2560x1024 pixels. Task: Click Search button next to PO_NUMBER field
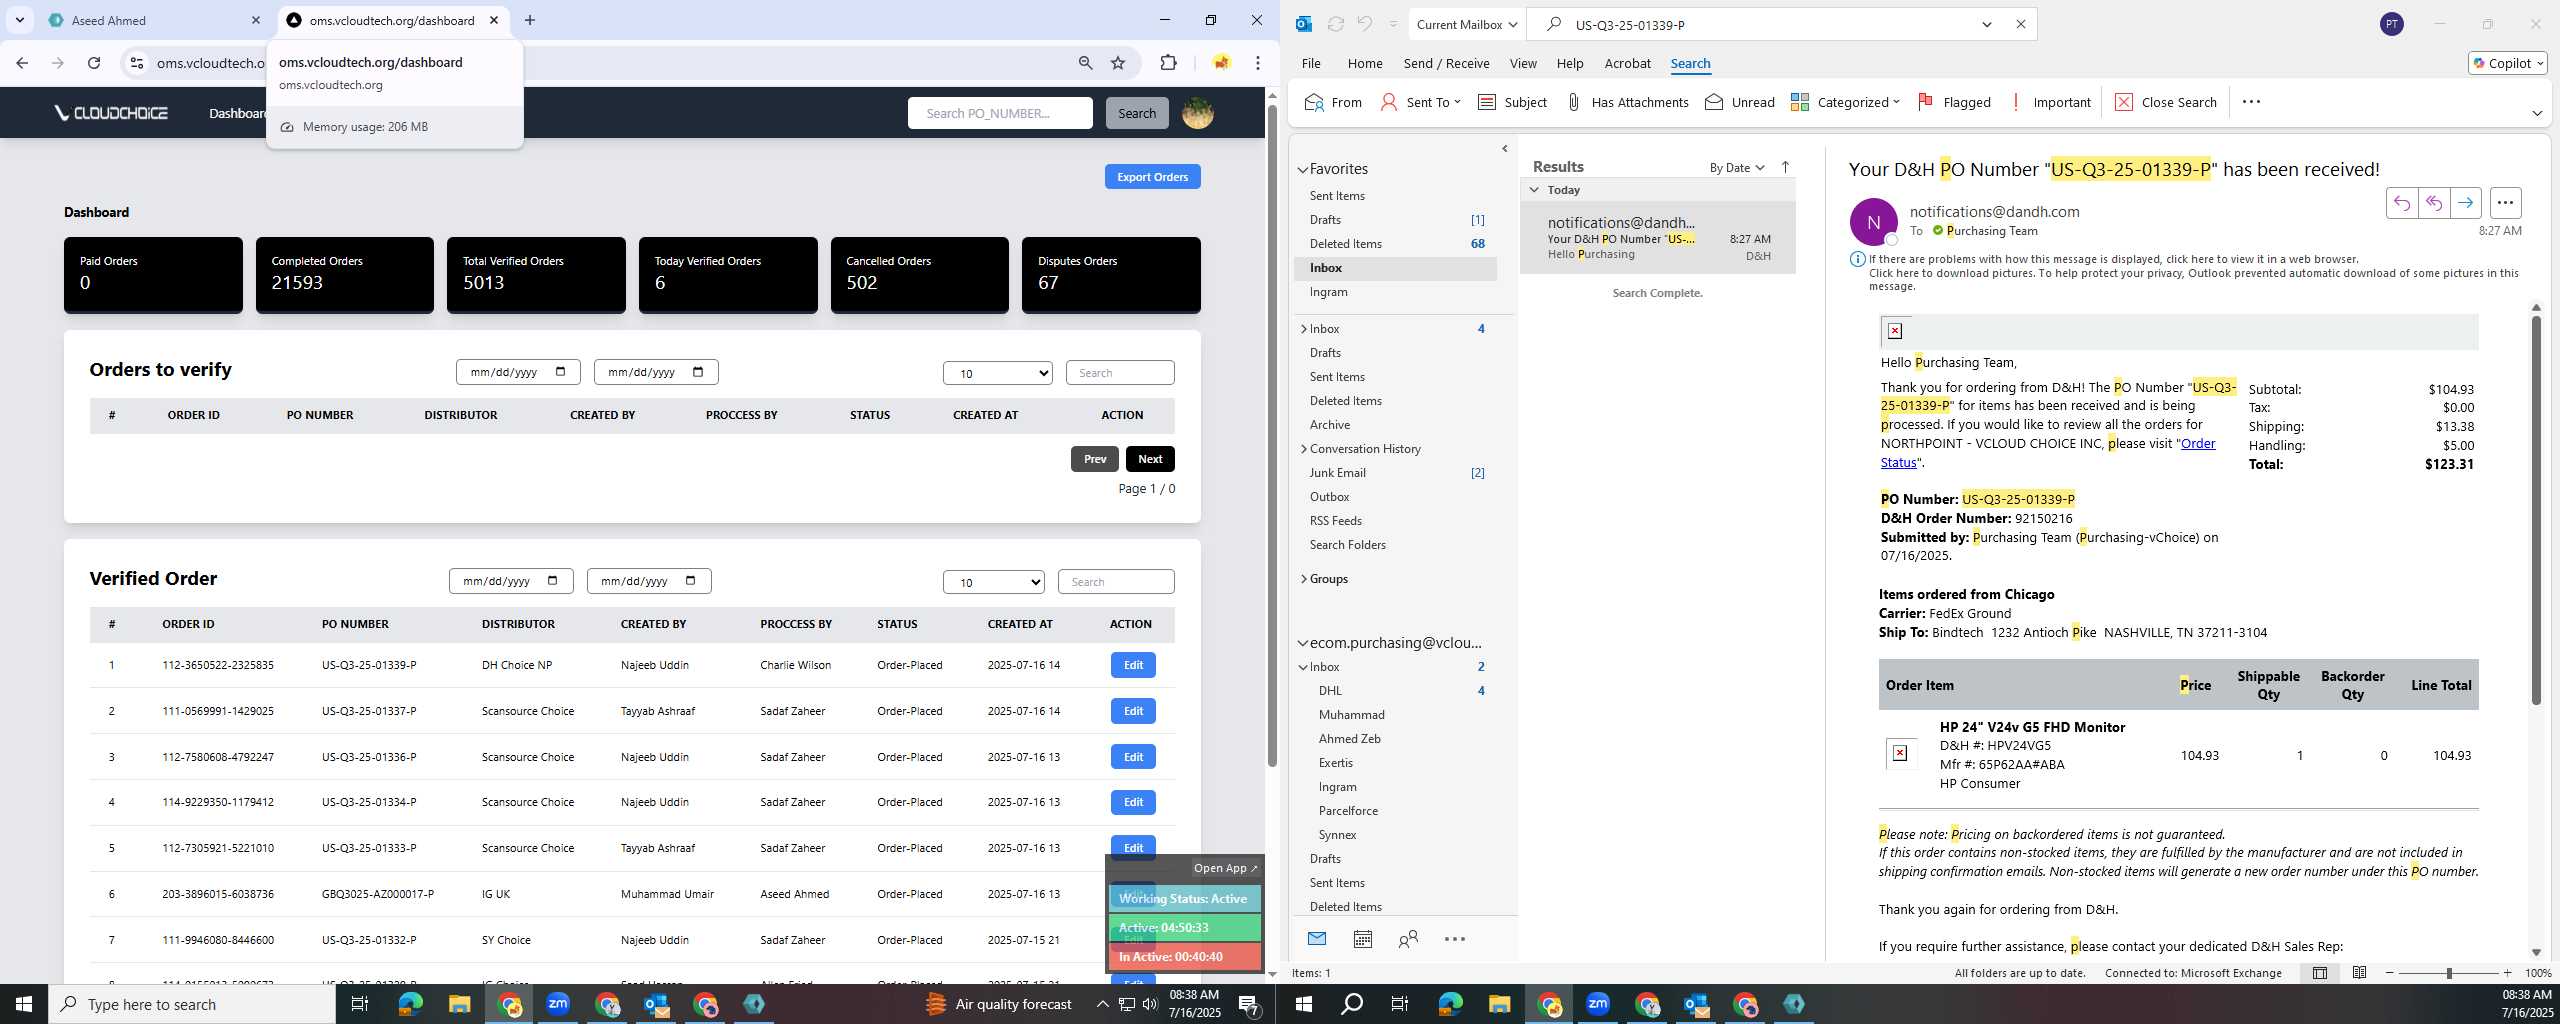1137,113
